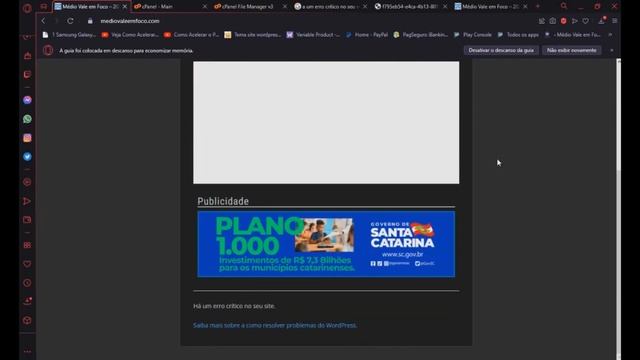Take a snapshot with camera icon
The image size is (640, 360).
(553, 21)
